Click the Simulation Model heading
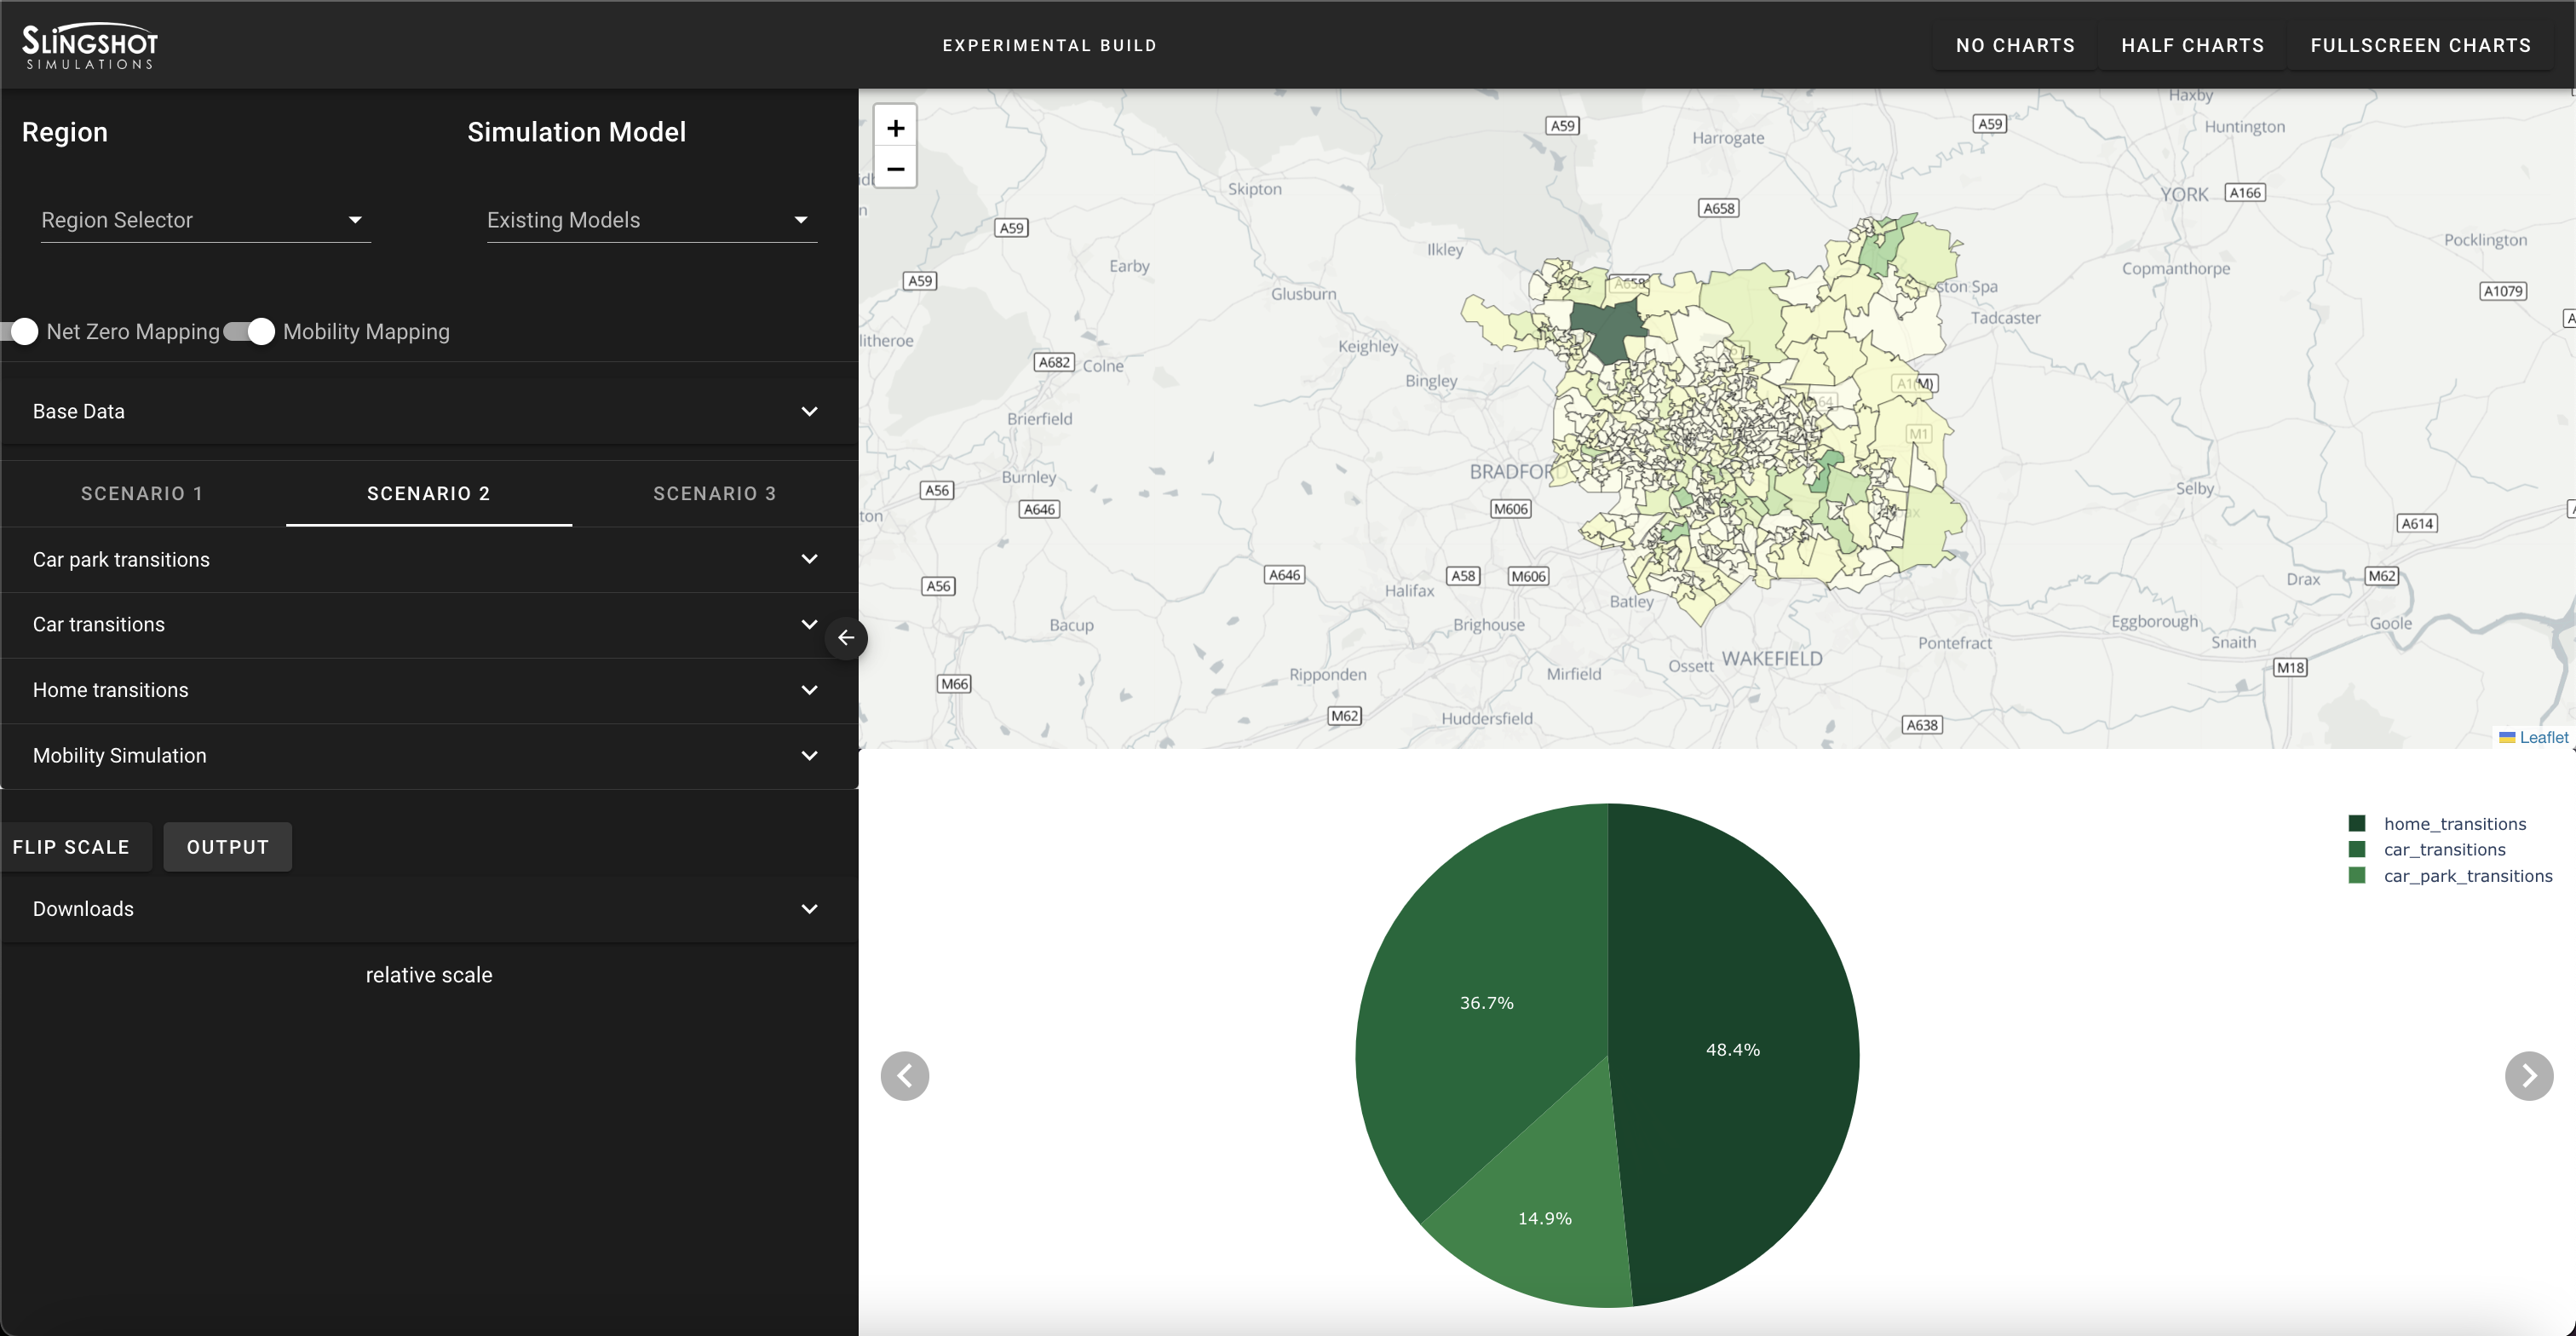The width and height of the screenshot is (2576, 1336). [577, 132]
